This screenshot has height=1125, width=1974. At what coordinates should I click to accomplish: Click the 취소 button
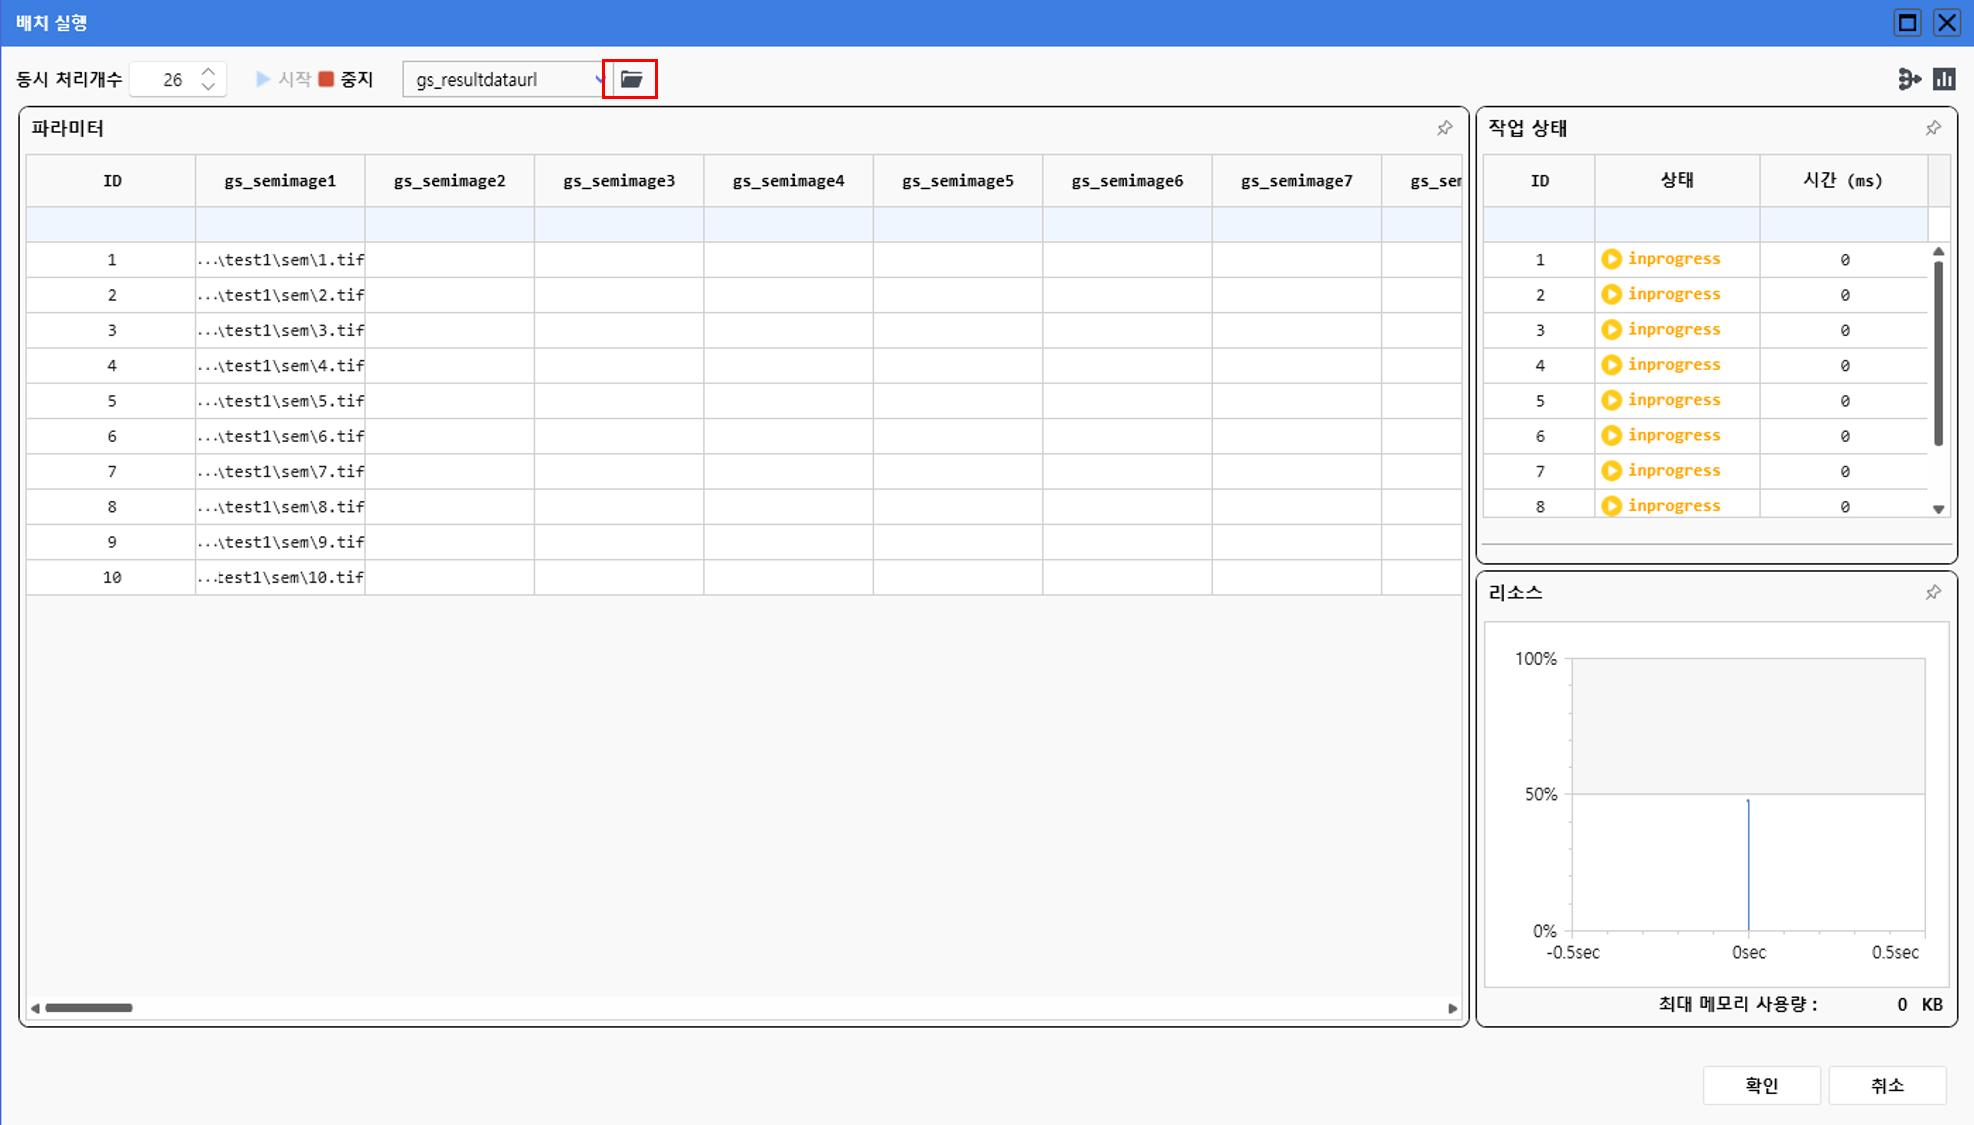coord(1887,1085)
